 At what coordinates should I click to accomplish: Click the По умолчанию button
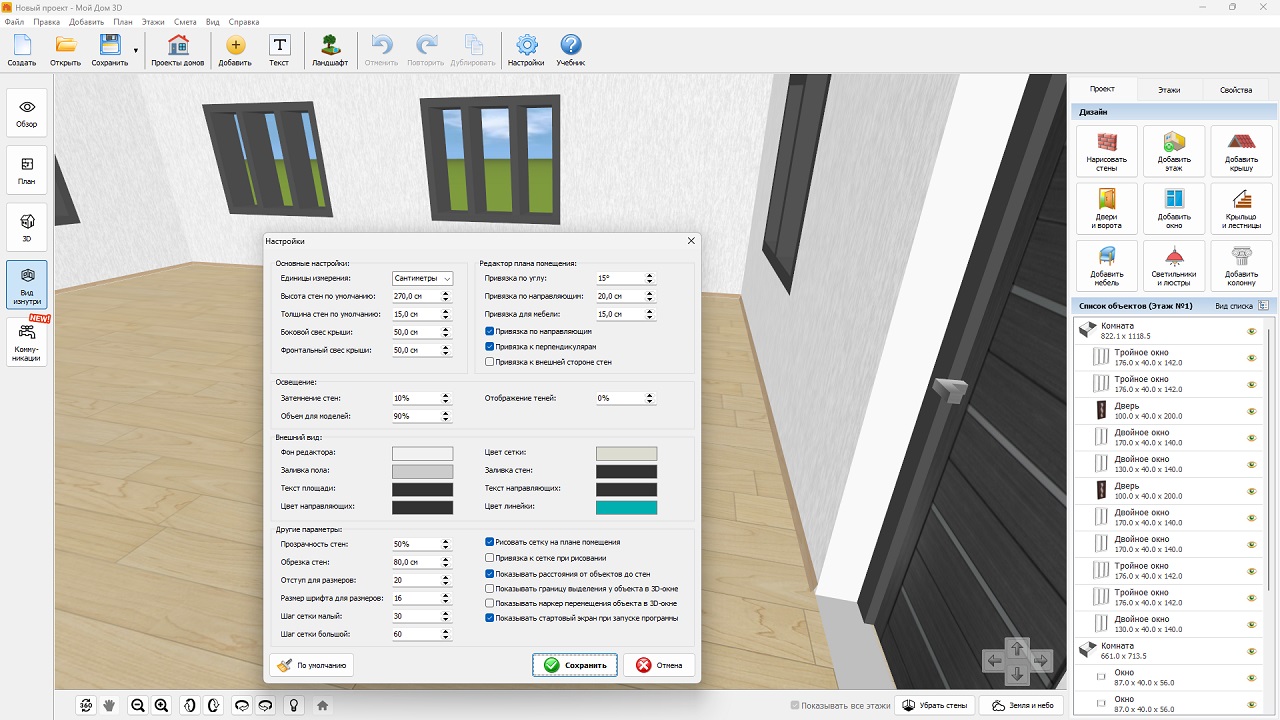coord(311,665)
